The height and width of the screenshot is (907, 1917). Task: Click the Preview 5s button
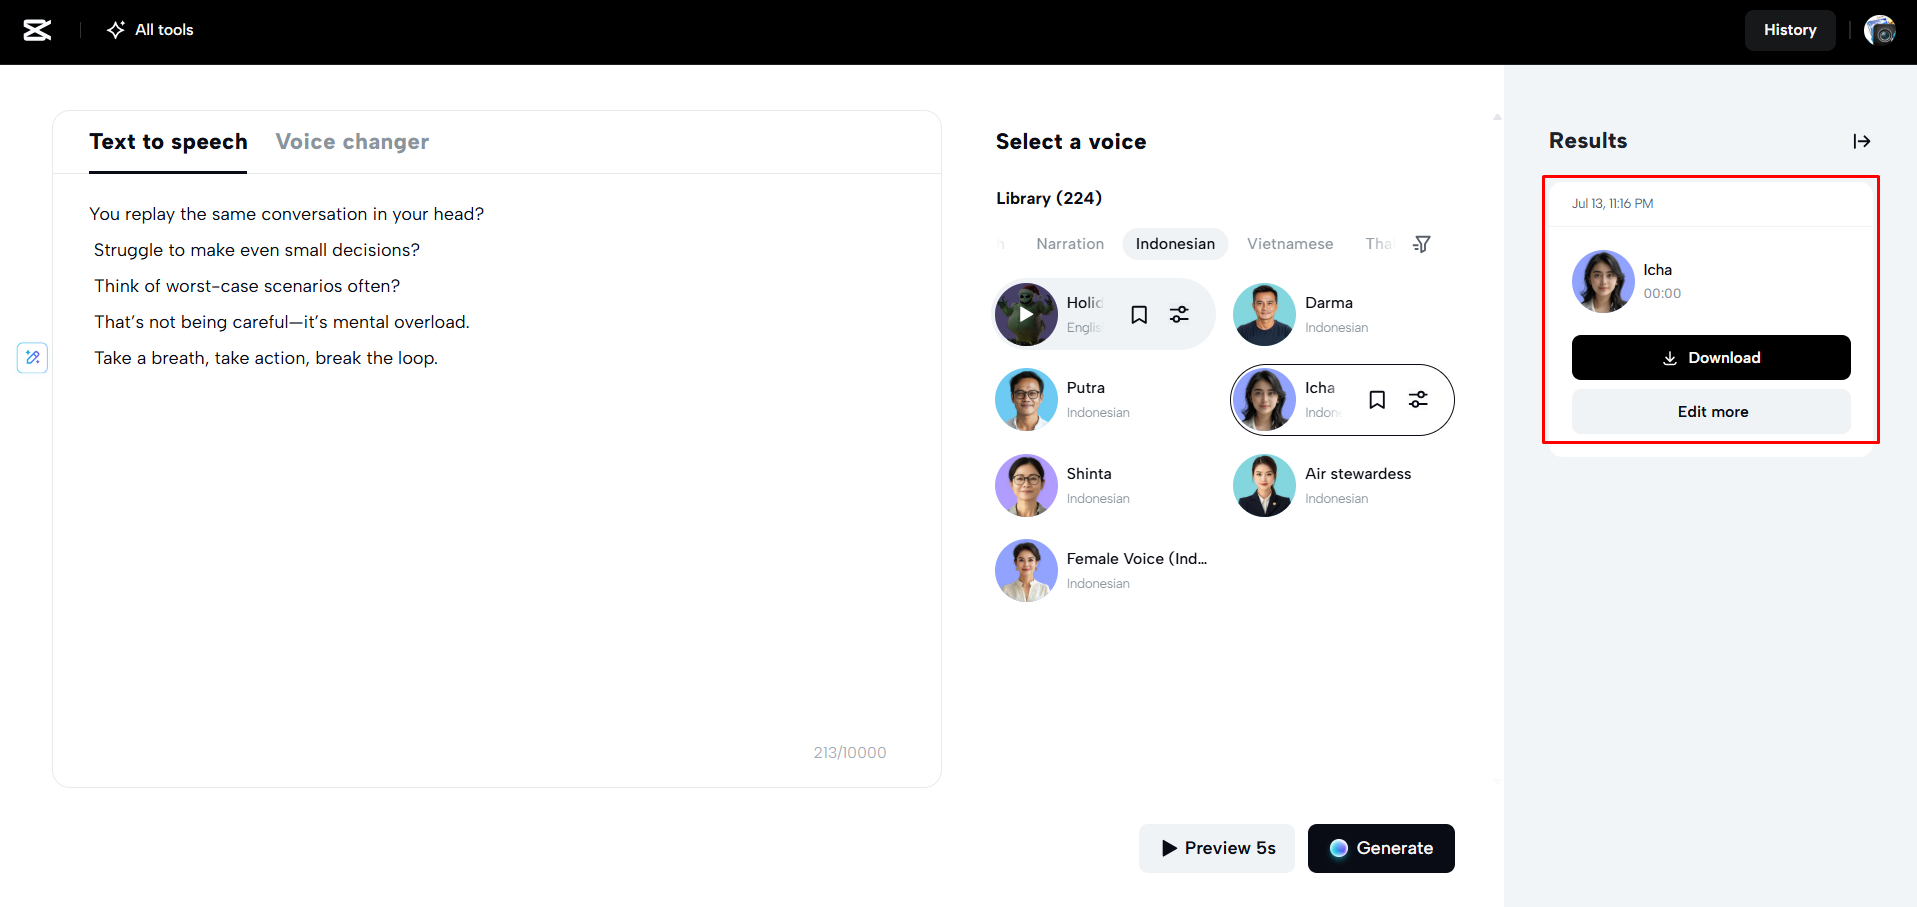coord(1216,848)
